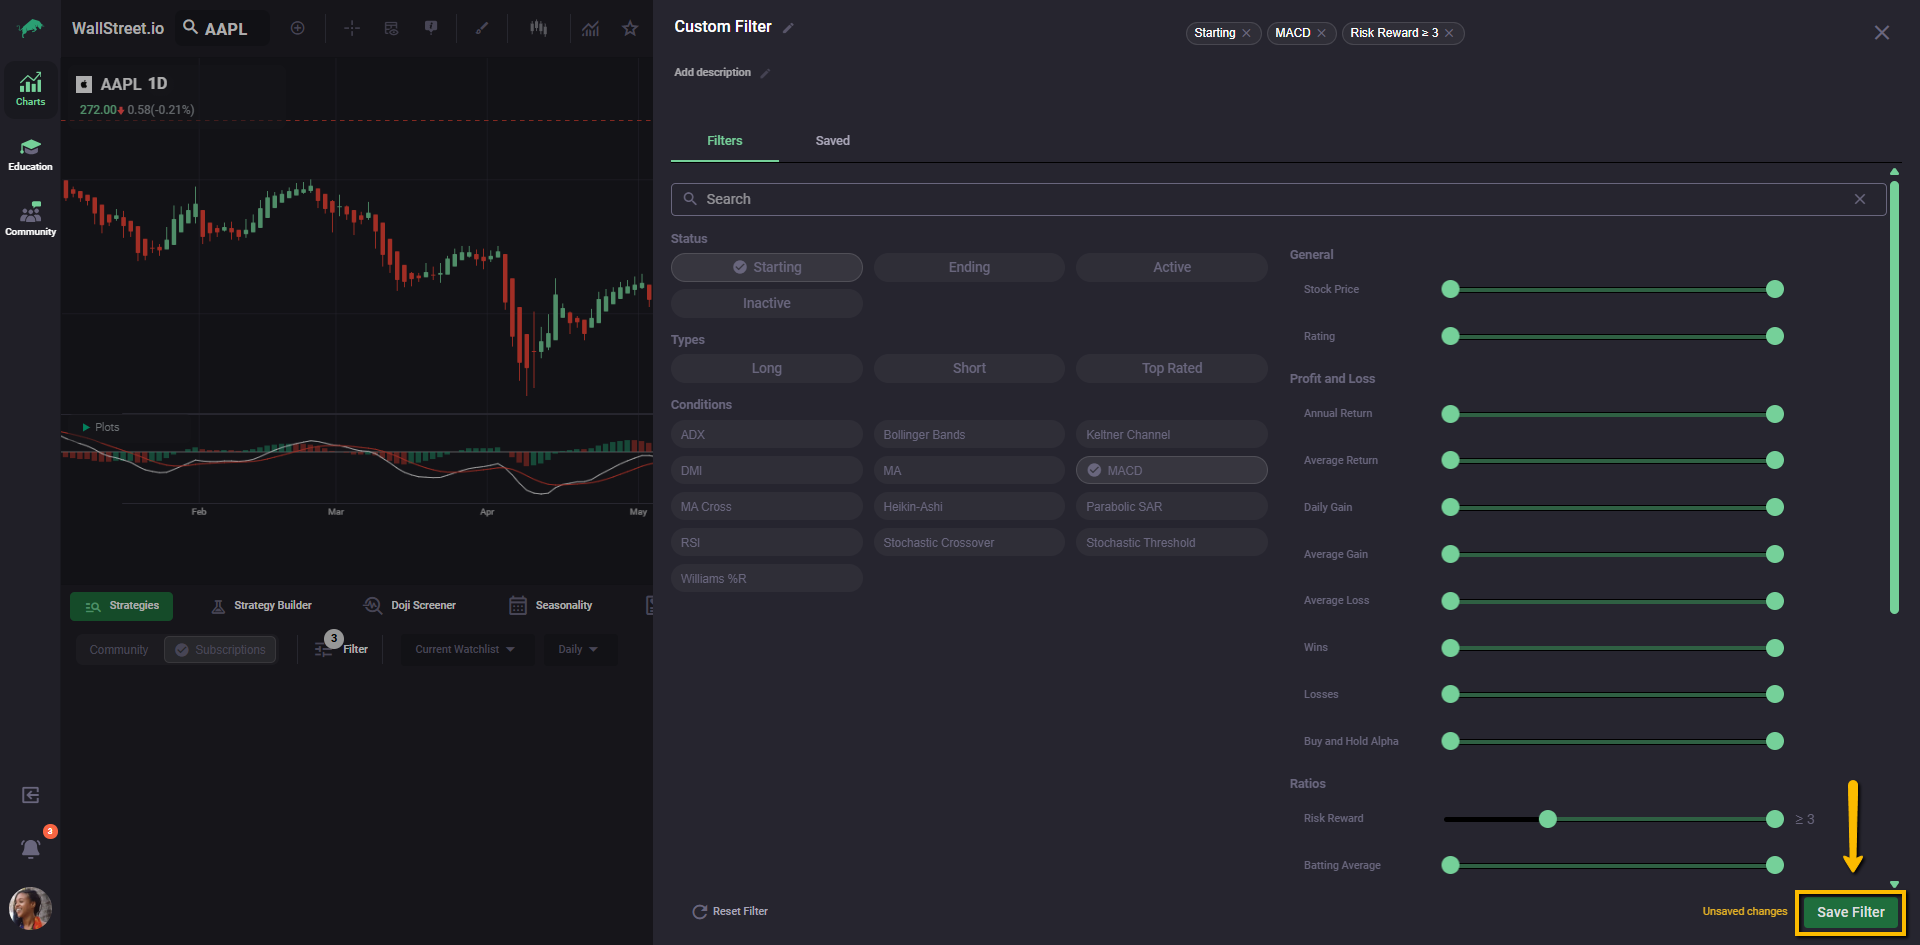Expand the Plots section on the chart
This screenshot has height=945, width=1920.
tap(100, 427)
